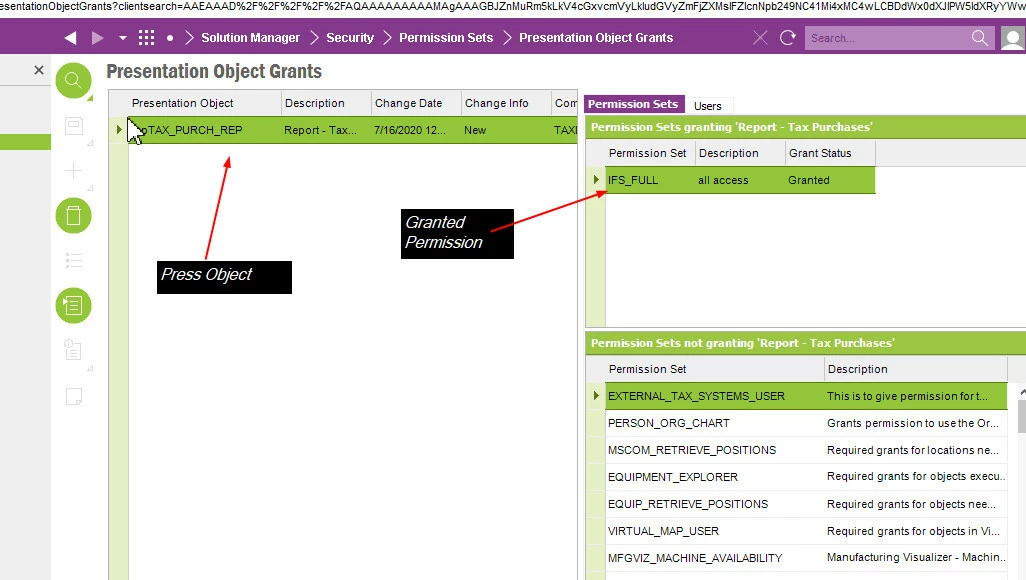Open the user profile avatar icon
The image size is (1026, 580).
[x=1013, y=39]
